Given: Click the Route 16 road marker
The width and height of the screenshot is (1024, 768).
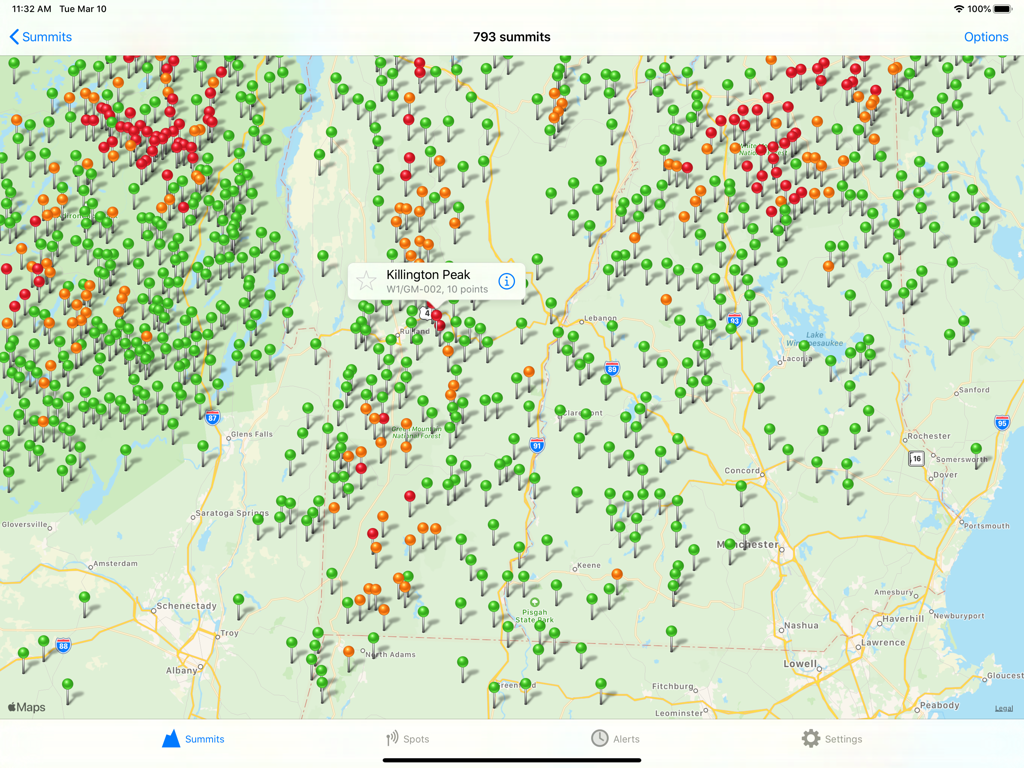Looking at the screenshot, I should (916, 459).
